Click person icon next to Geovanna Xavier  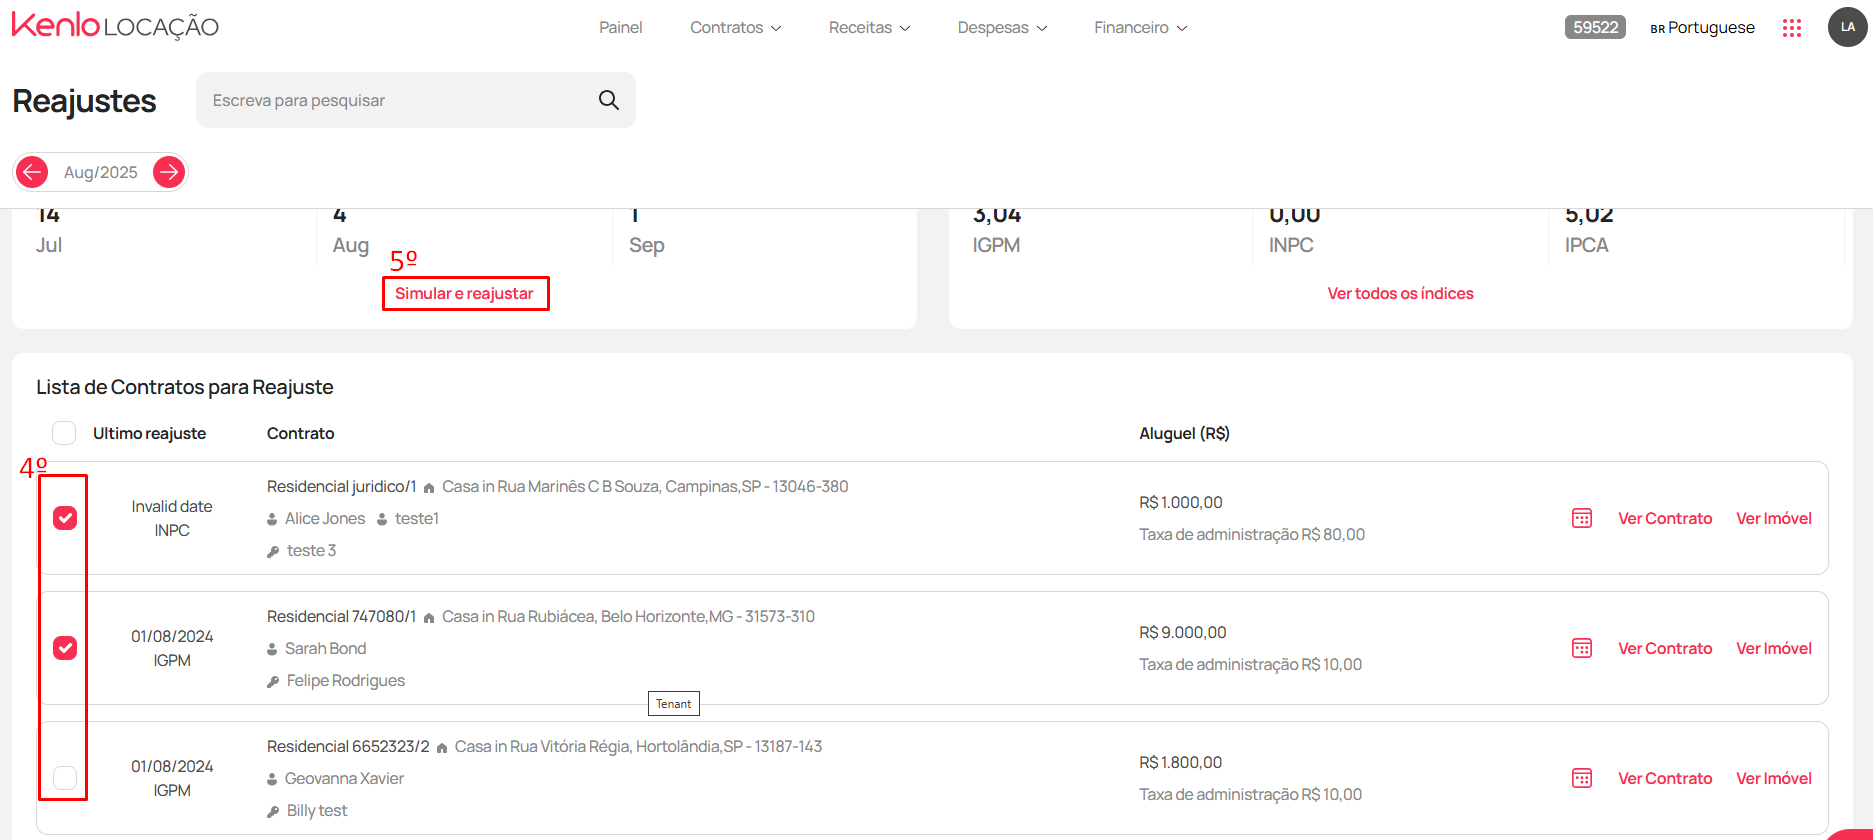point(272,779)
